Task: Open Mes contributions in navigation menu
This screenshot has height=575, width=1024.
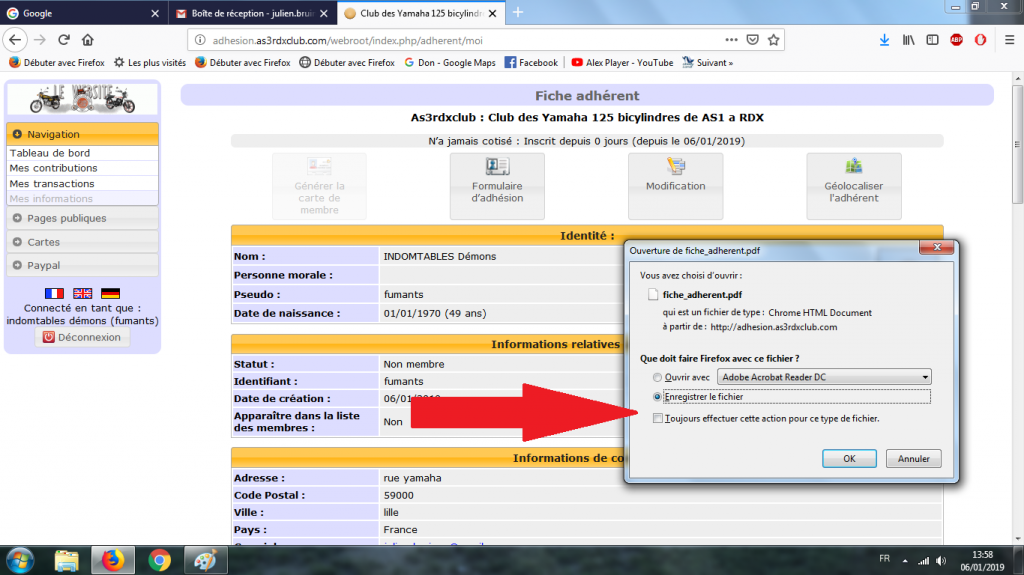Action: coord(54,168)
